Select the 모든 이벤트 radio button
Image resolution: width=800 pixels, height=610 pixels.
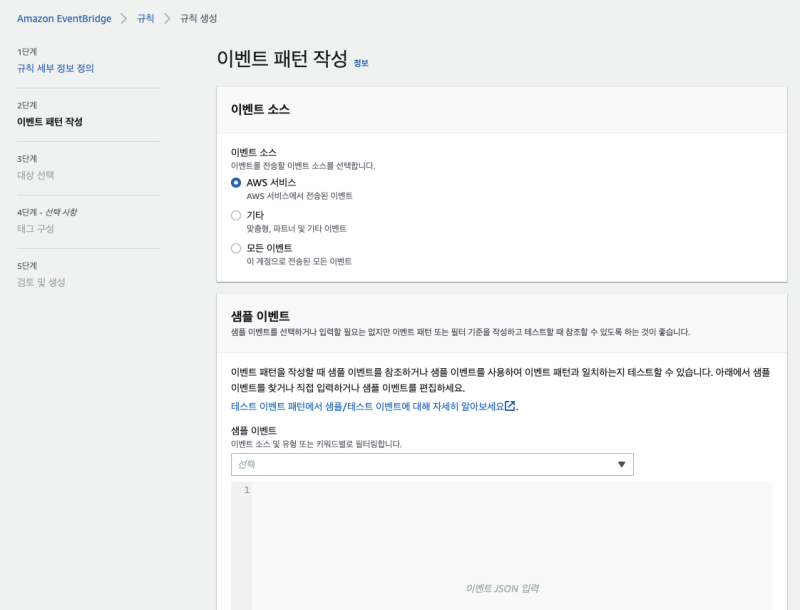click(236, 248)
